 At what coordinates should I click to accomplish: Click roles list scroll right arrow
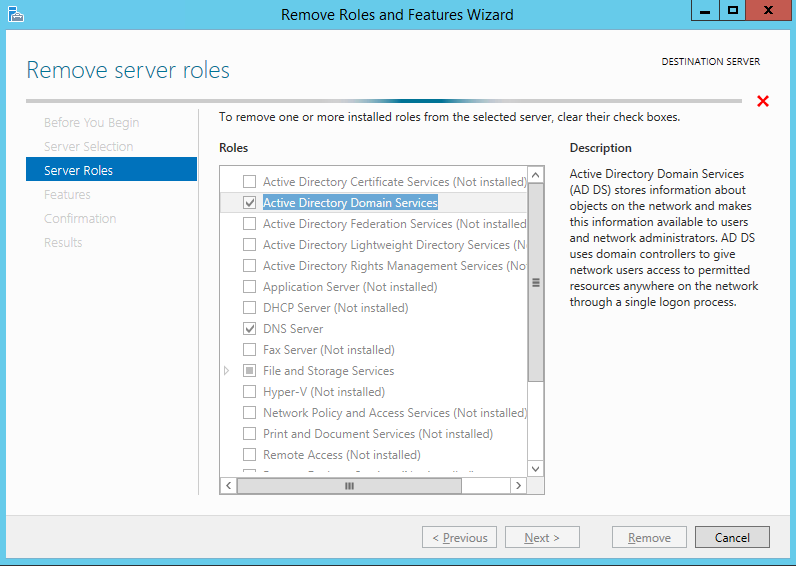[518, 486]
